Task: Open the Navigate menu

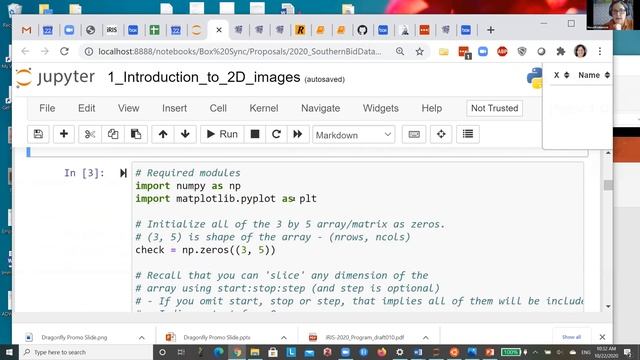Action: 320,108
